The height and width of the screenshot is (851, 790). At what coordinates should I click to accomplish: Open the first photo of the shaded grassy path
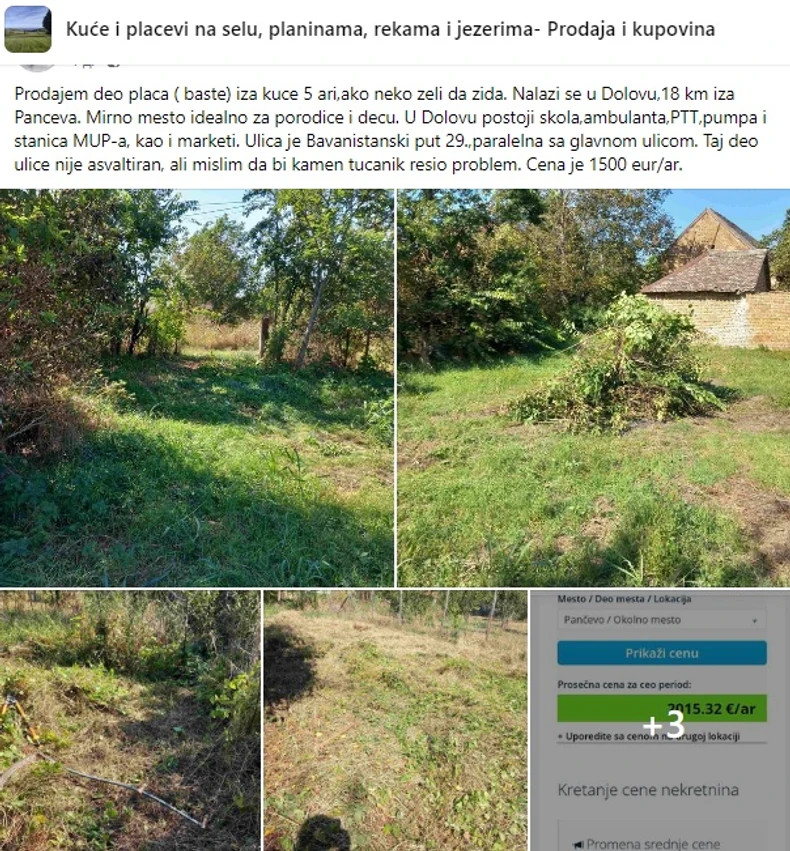click(x=196, y=387)
